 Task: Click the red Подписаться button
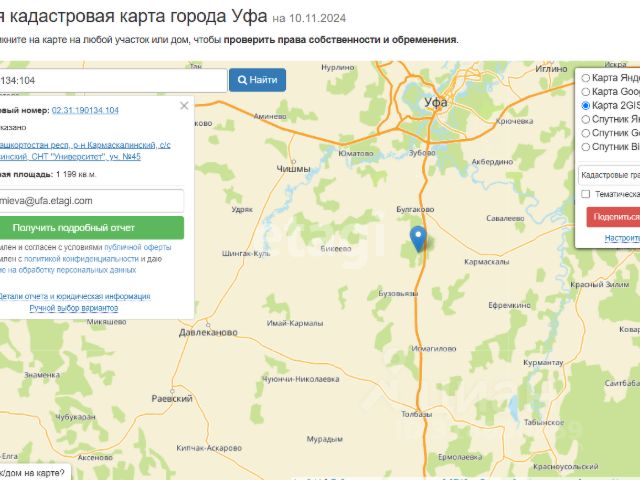click(x=613, y=217)
